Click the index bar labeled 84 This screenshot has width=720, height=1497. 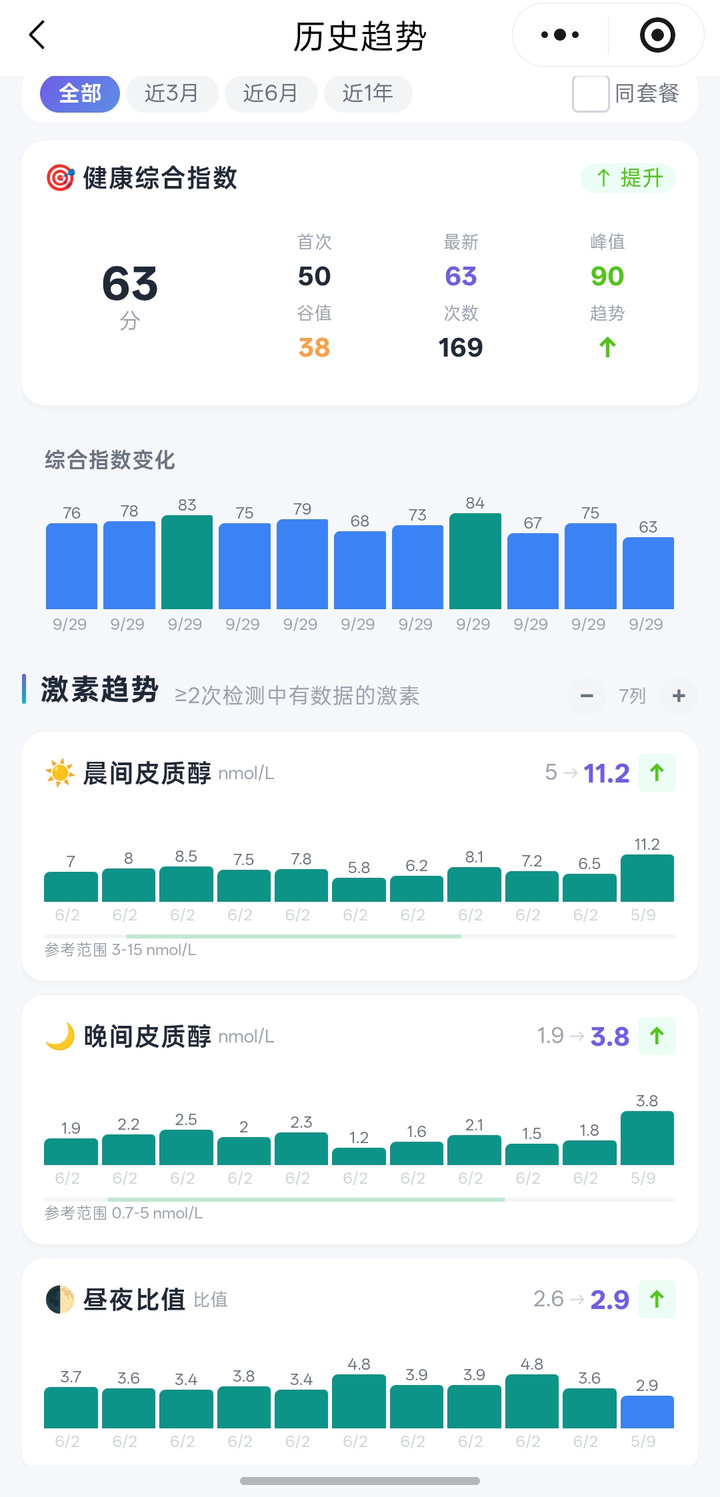coord(474,561)
